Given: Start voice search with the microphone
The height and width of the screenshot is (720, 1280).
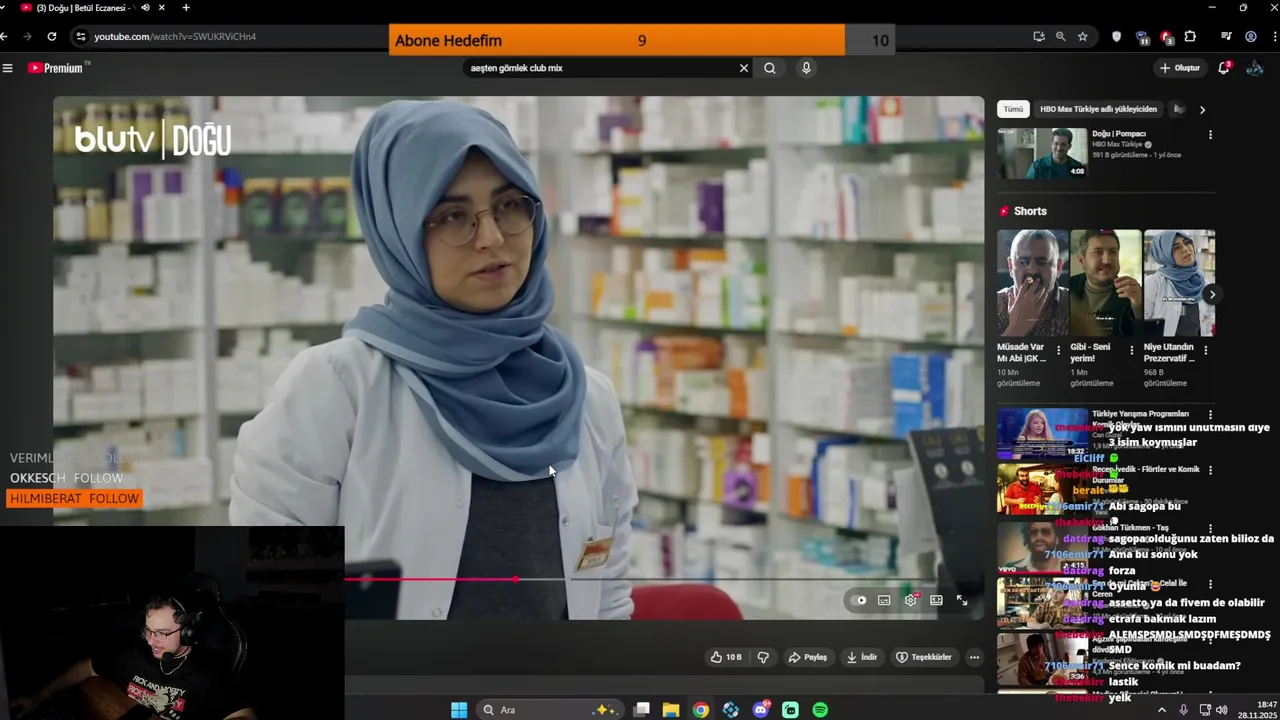Looking at the screenshot, I should (806, 68).
